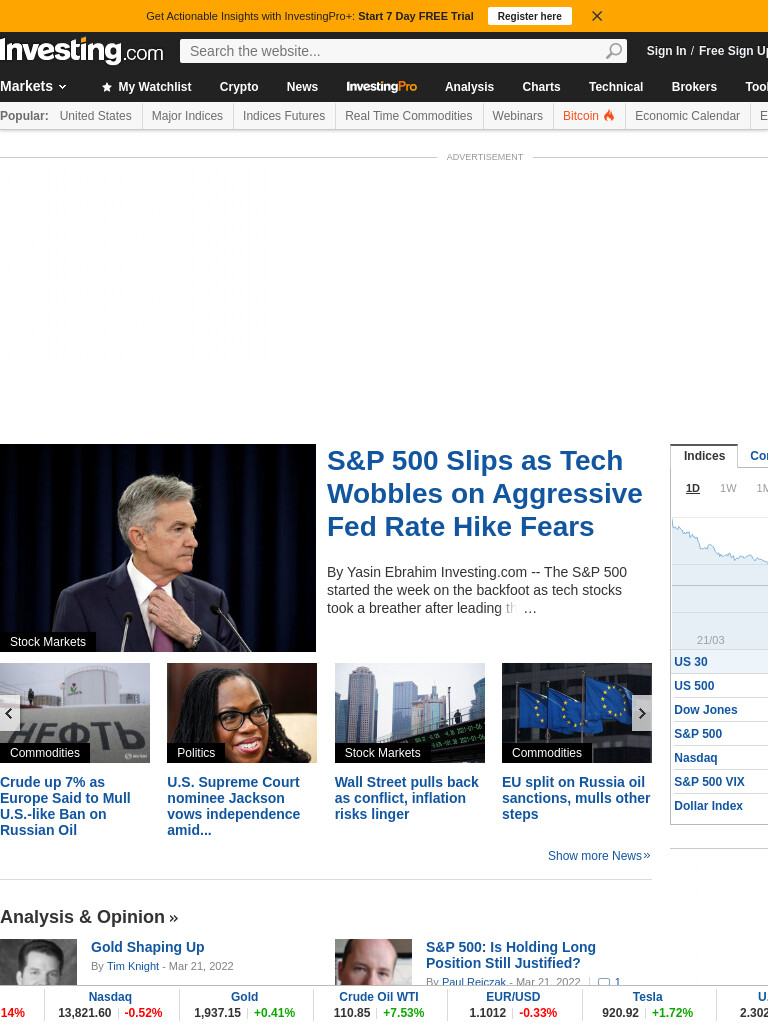Select Indices Futures popular link
Screen dimensions: 768x1024
pos(284,116)
